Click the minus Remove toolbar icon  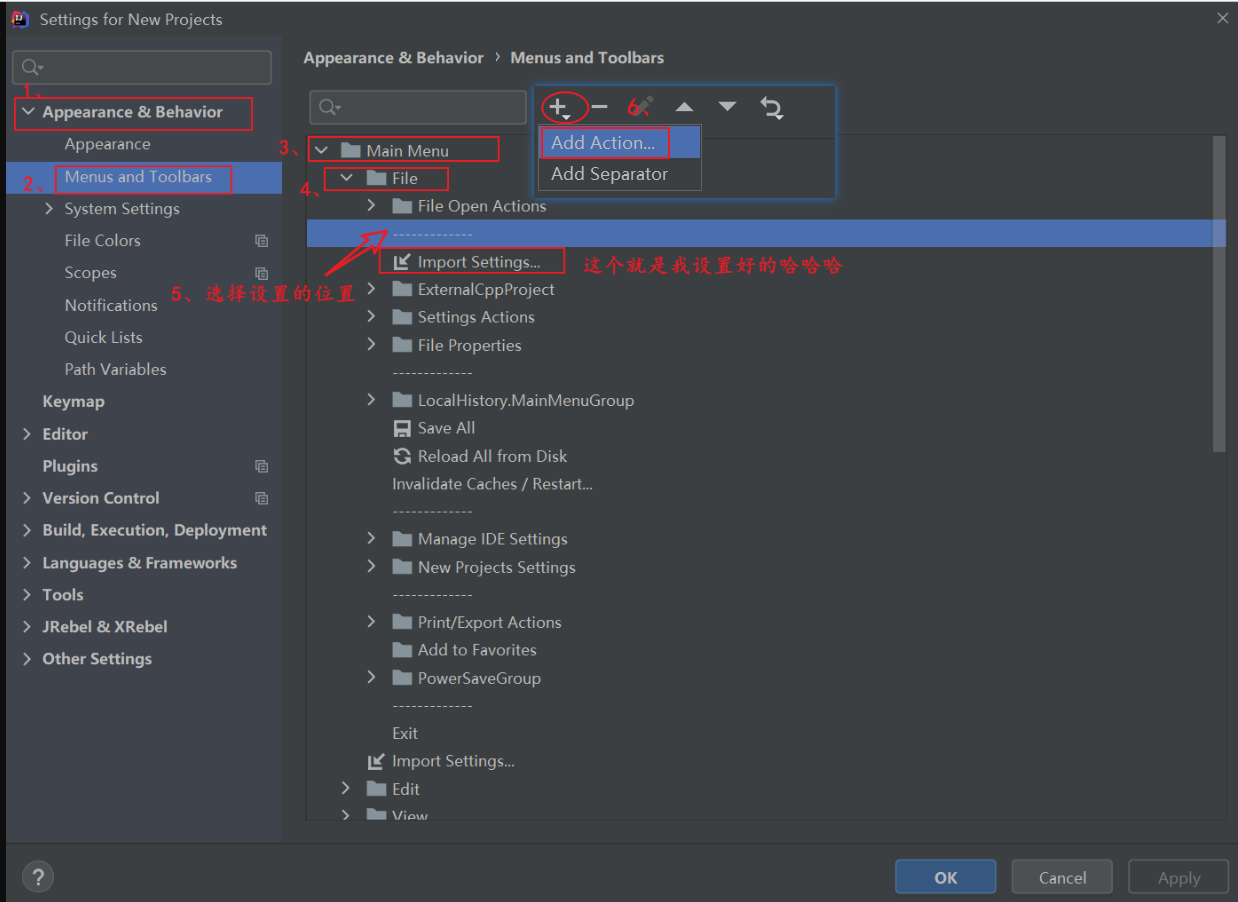pyautogui.click(x=600, y=107)
